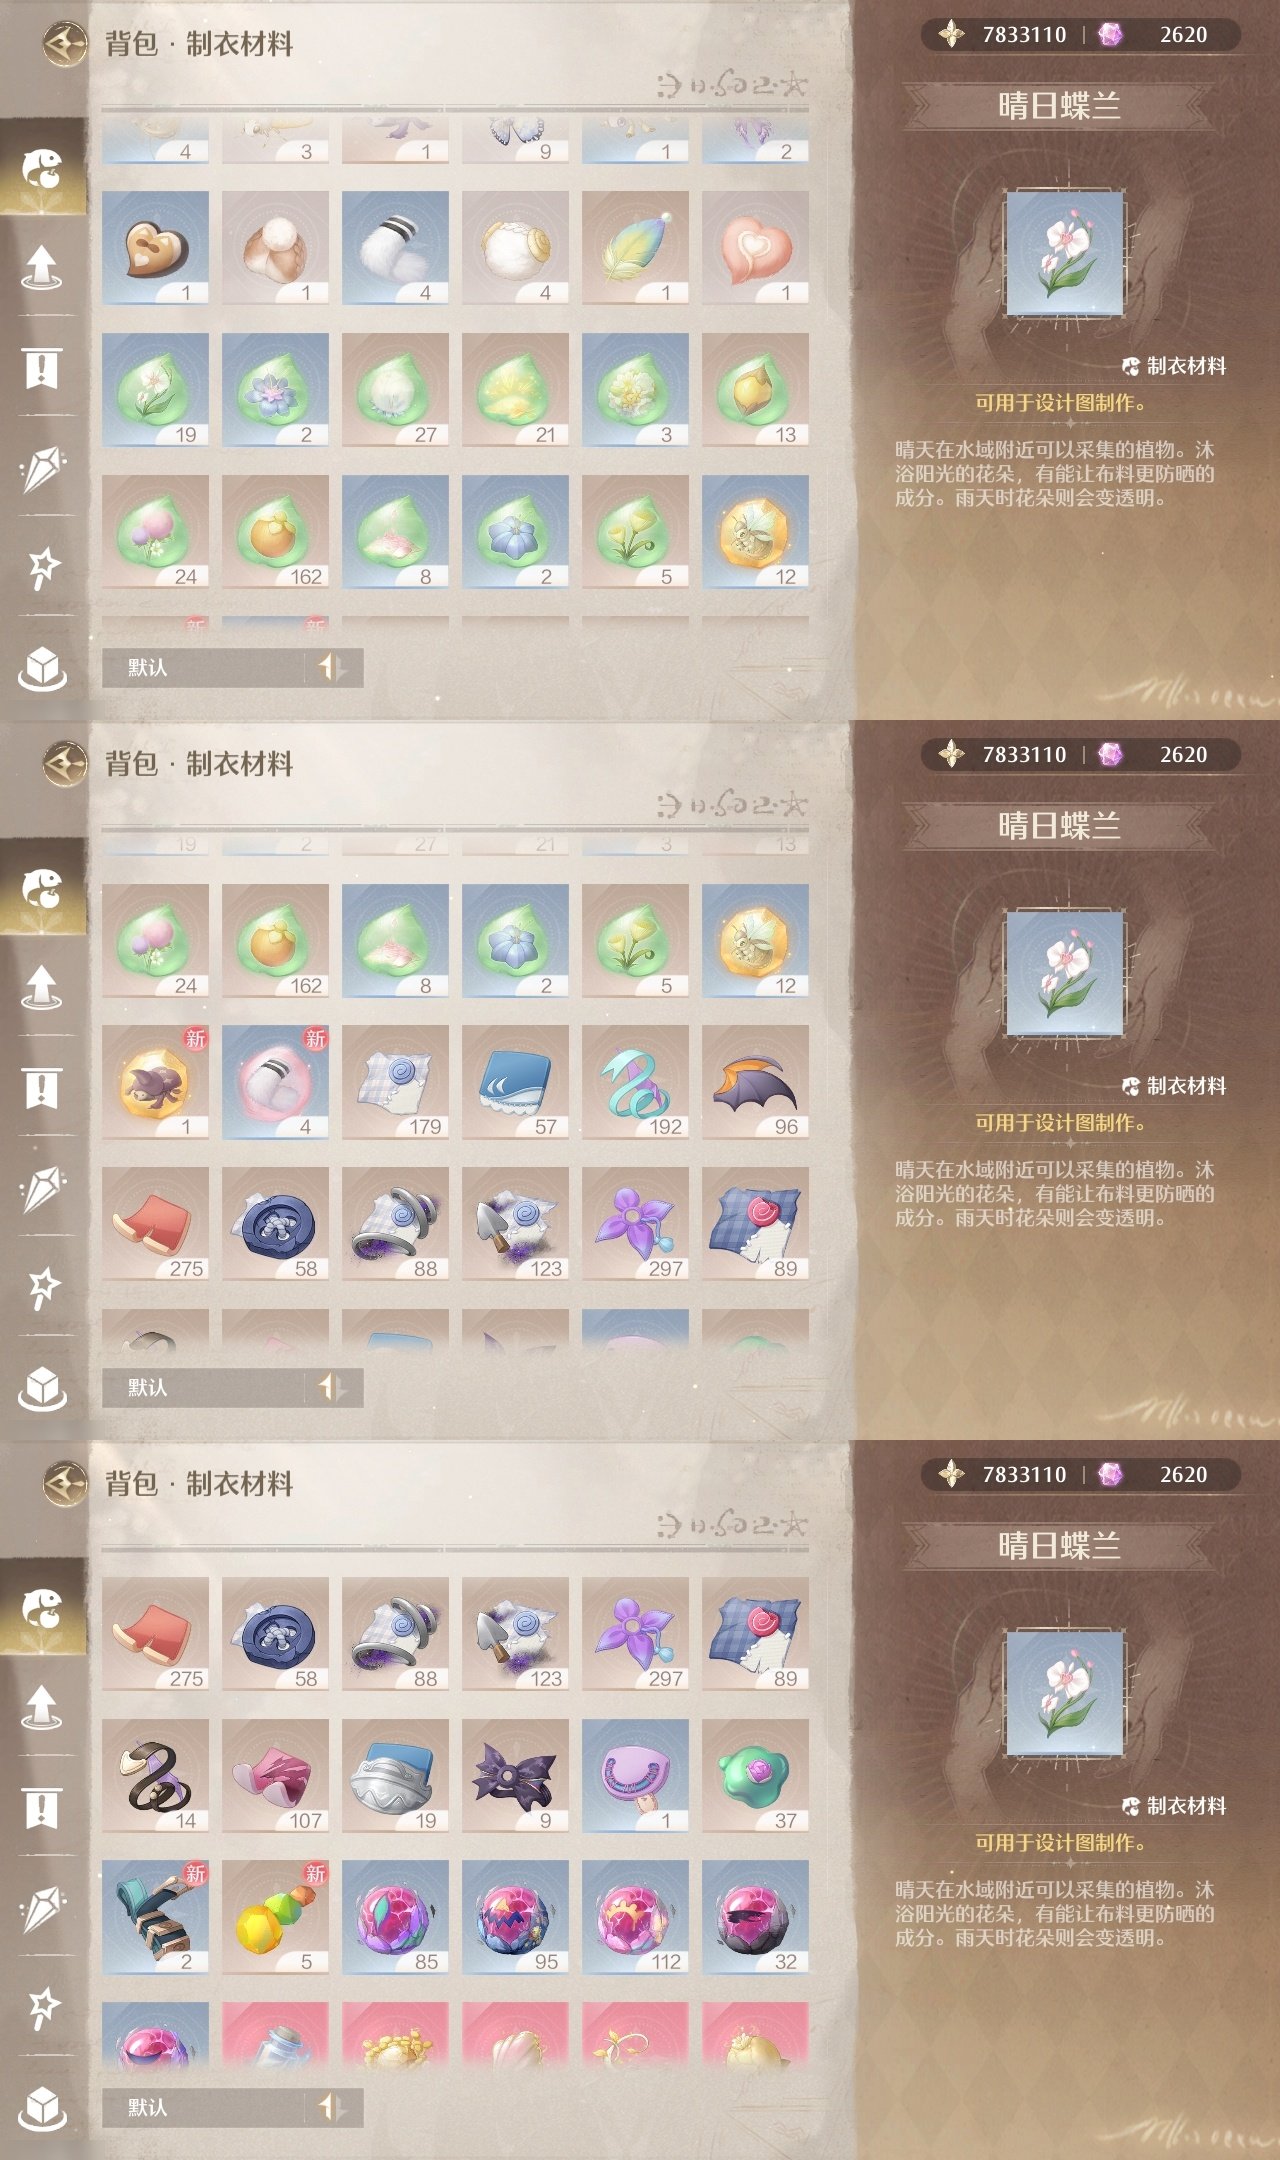The image size is (1280, 2160).
Task: Select the striped fluffy tail item with count 4
Action: pos(395,248)
